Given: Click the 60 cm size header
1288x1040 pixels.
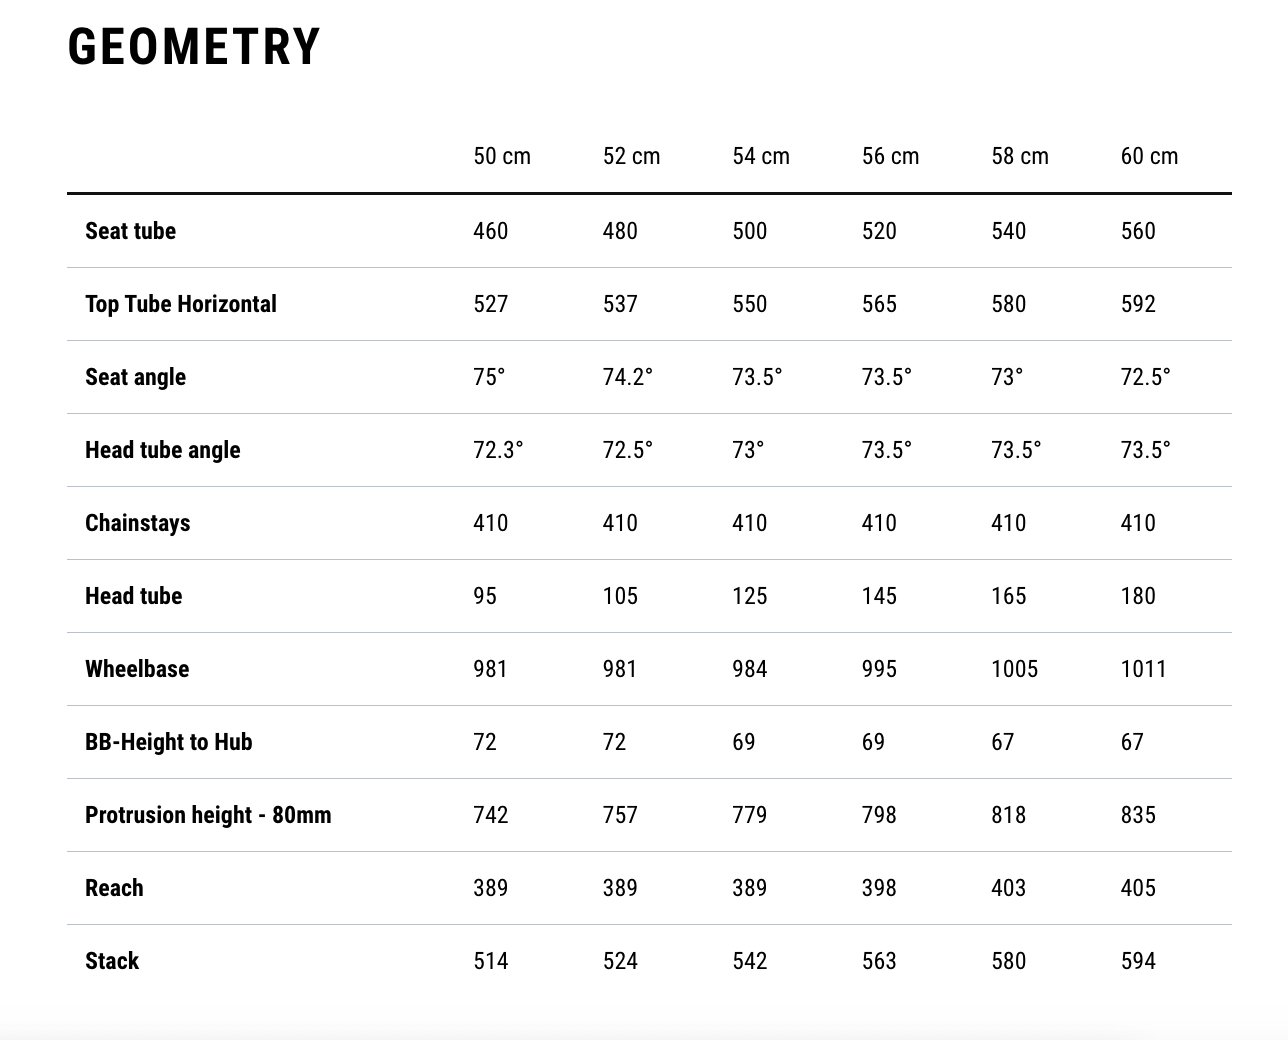Looking at the screenshot, I should tap(1149, 156).
